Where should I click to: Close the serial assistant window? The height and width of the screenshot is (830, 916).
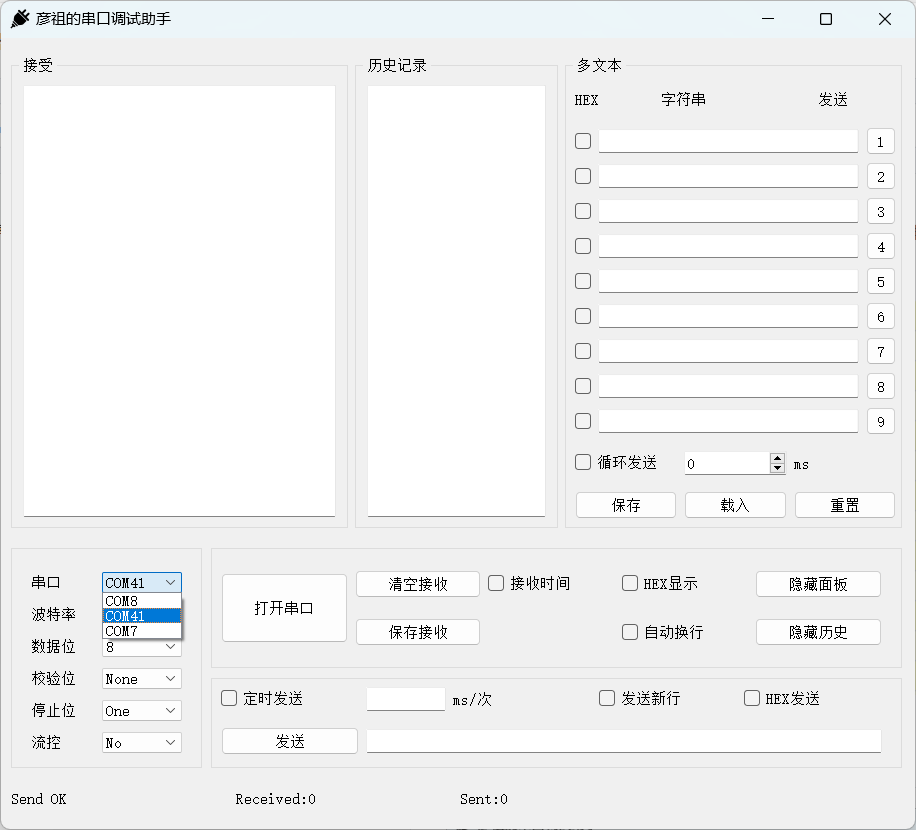884,19
